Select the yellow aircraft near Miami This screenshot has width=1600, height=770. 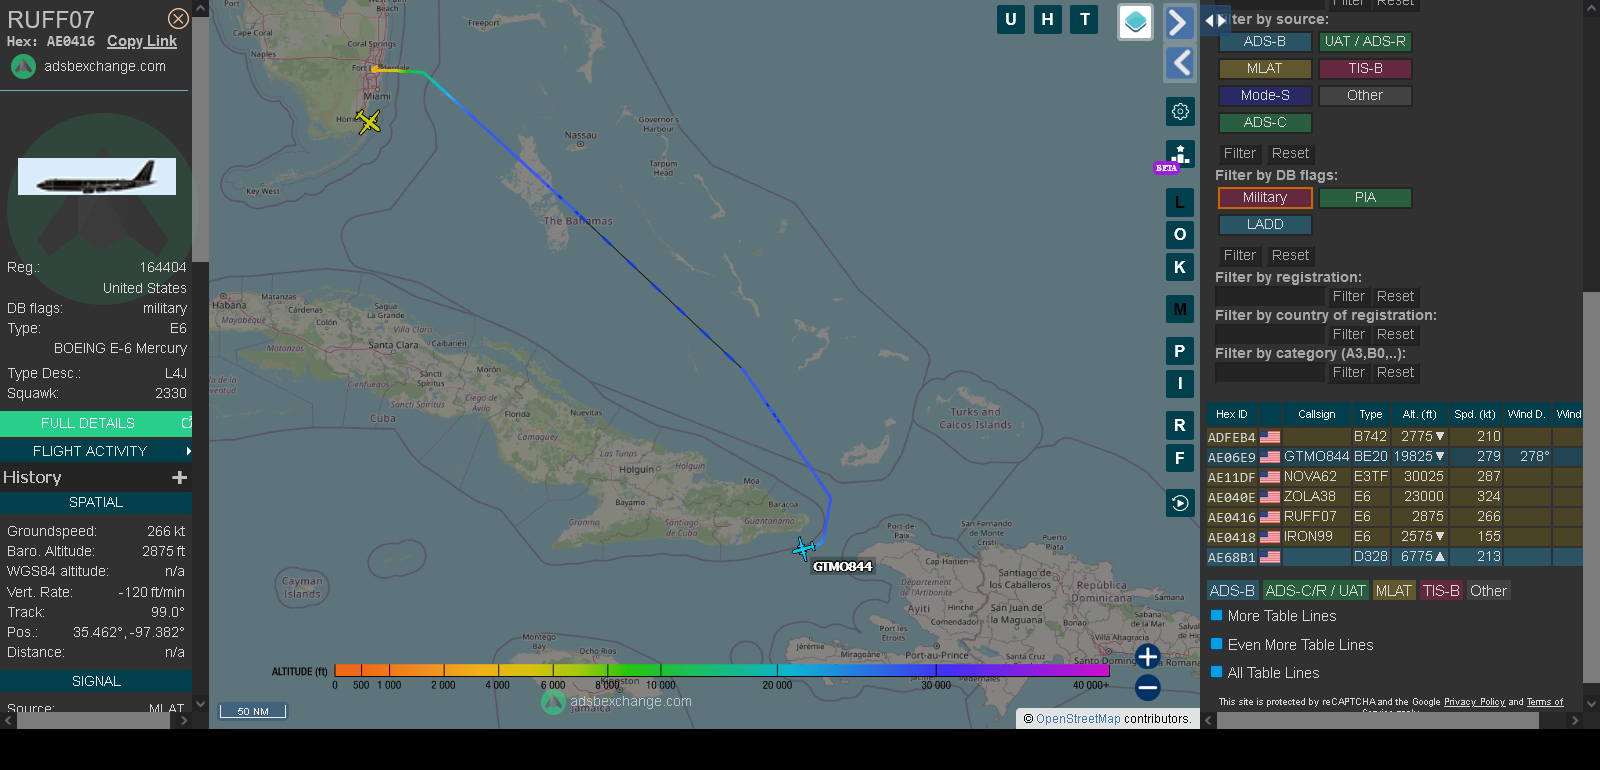coord(368,122)
